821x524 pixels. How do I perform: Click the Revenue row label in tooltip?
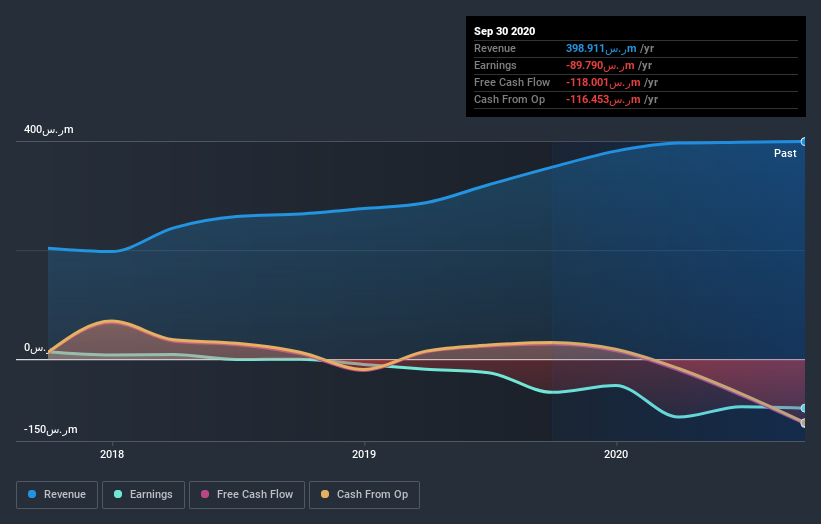coord(494,48)
